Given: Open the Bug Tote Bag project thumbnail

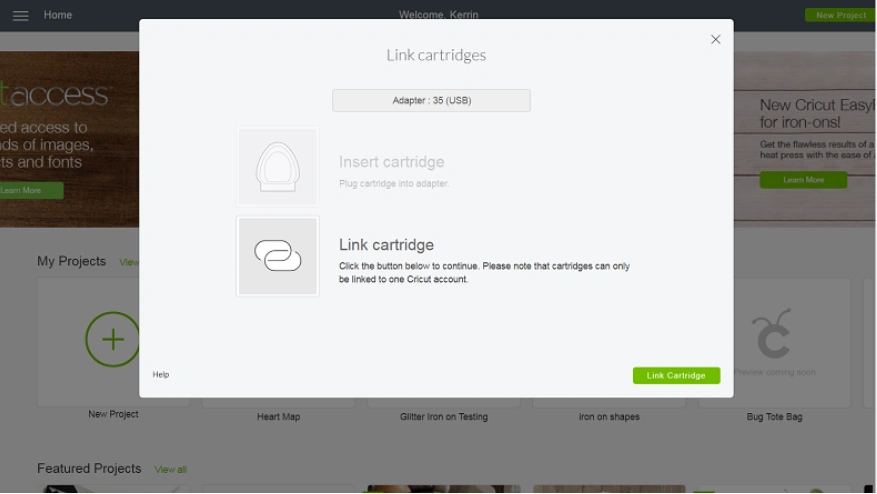Looking at the screenshot, I should point(774,342).
